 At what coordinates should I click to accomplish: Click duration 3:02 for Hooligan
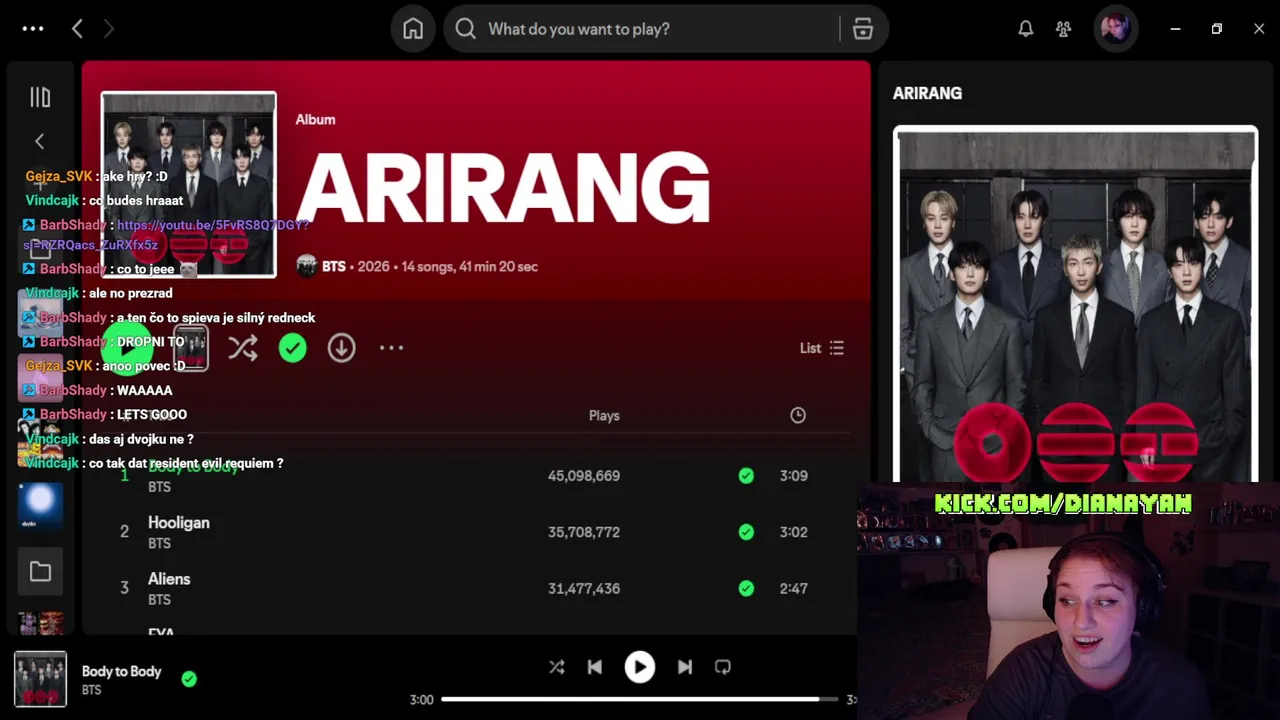coord(794,532)
